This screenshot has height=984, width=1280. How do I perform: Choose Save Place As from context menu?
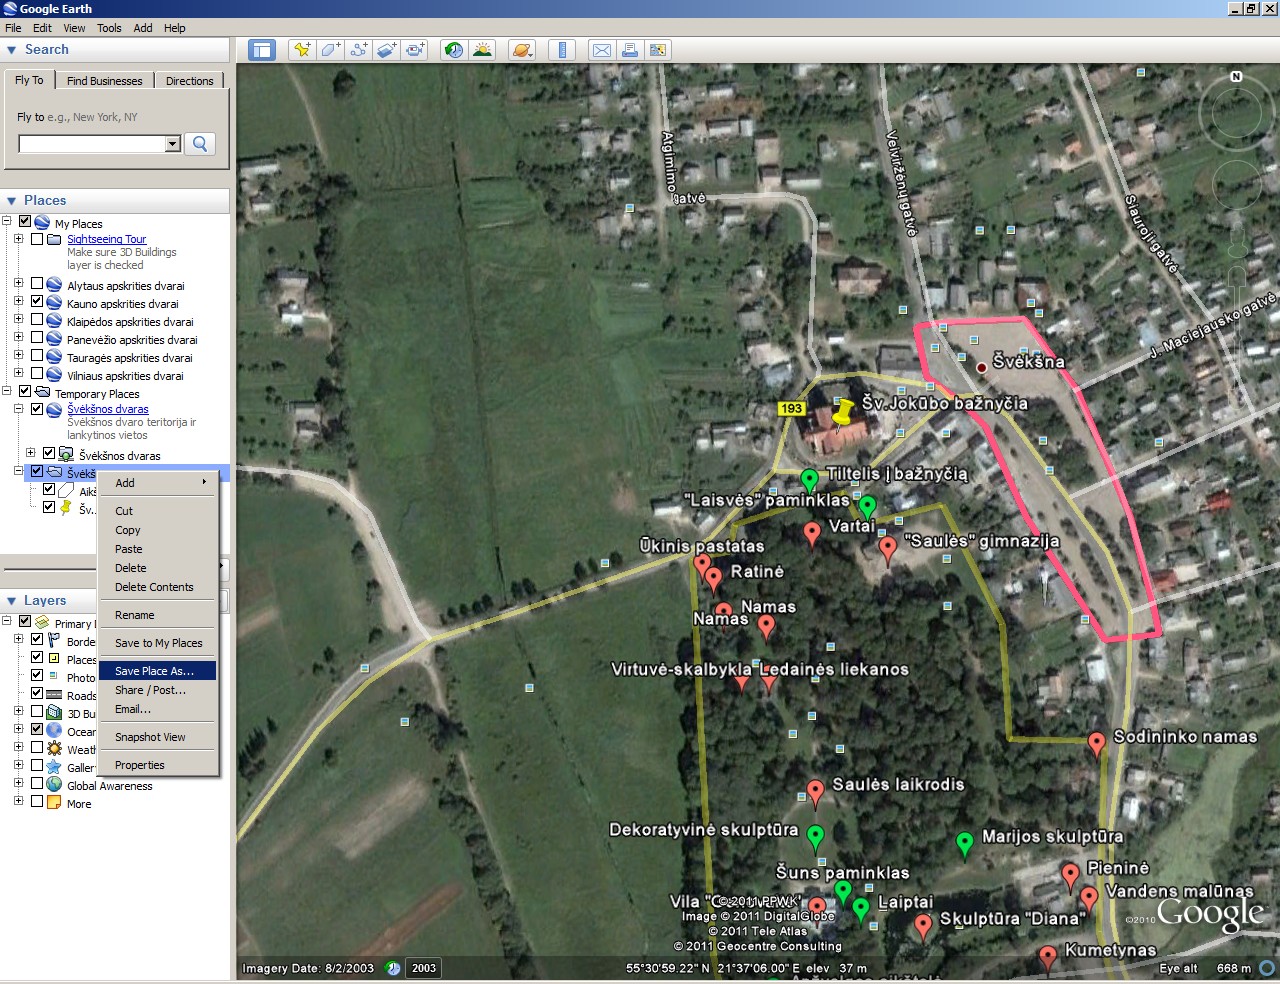point(154,671)
